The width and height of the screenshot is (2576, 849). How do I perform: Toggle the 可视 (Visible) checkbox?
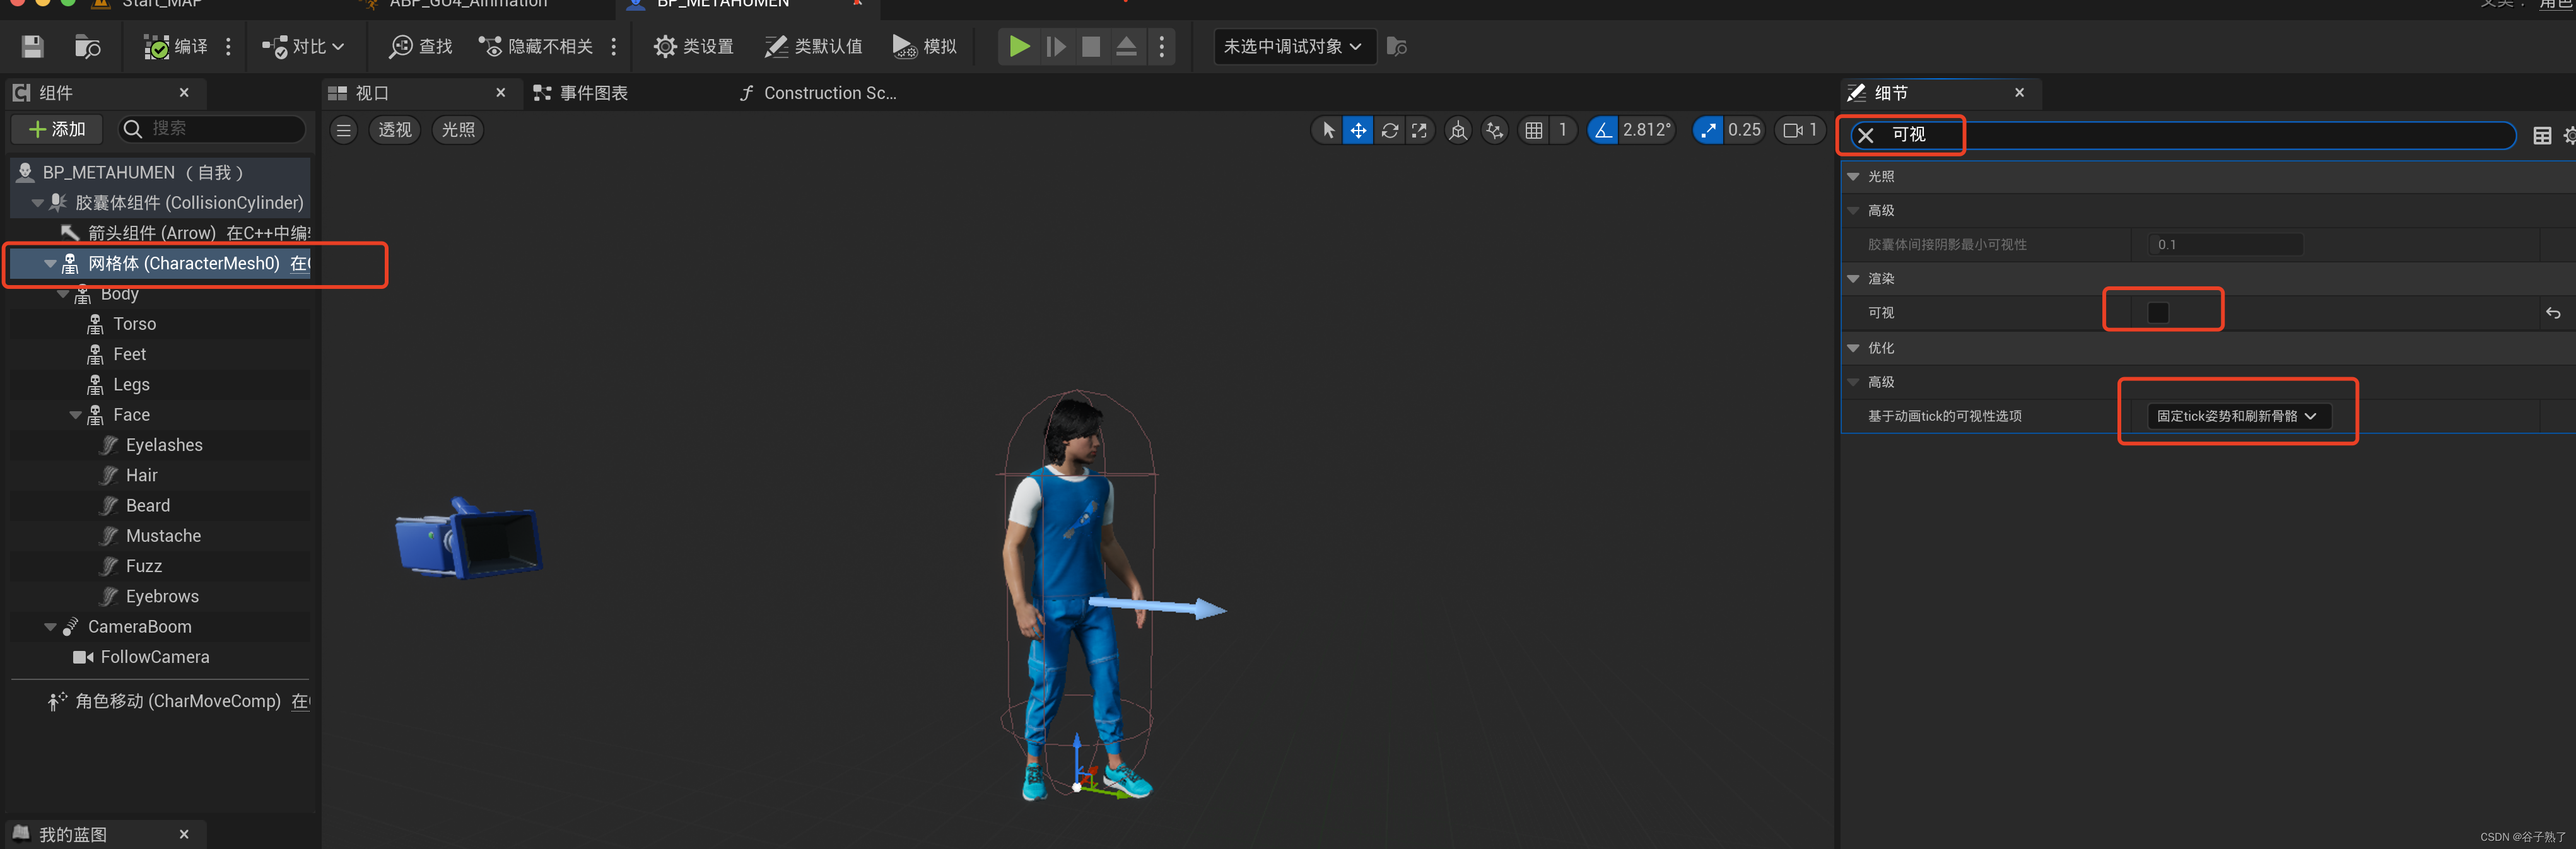2157,312
